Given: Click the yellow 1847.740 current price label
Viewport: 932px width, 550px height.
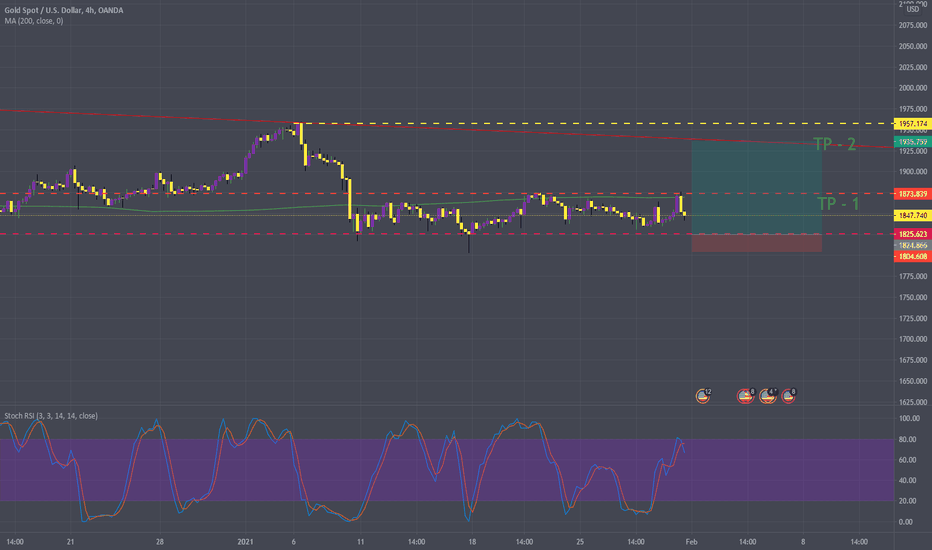Looking at the screenshot, I should tap(912, 215).
